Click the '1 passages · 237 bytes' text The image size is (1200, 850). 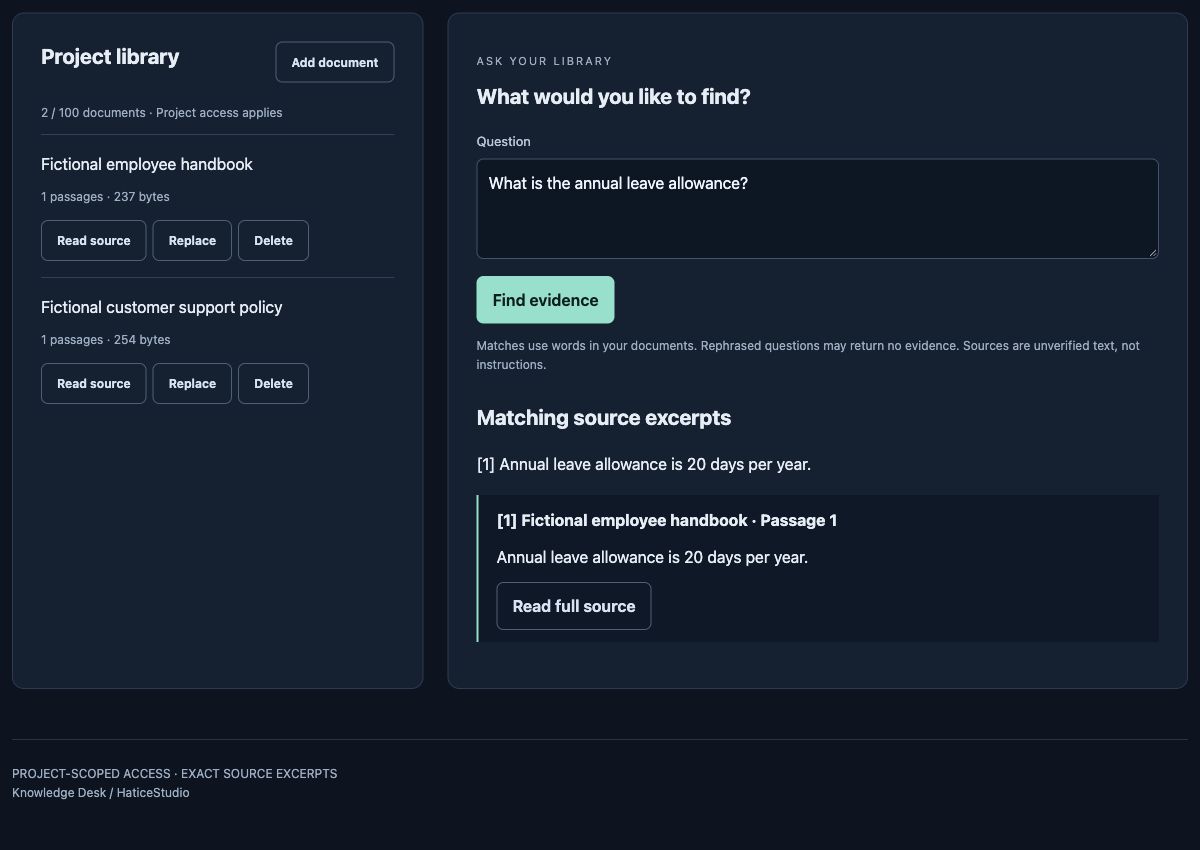coord(105,197)
